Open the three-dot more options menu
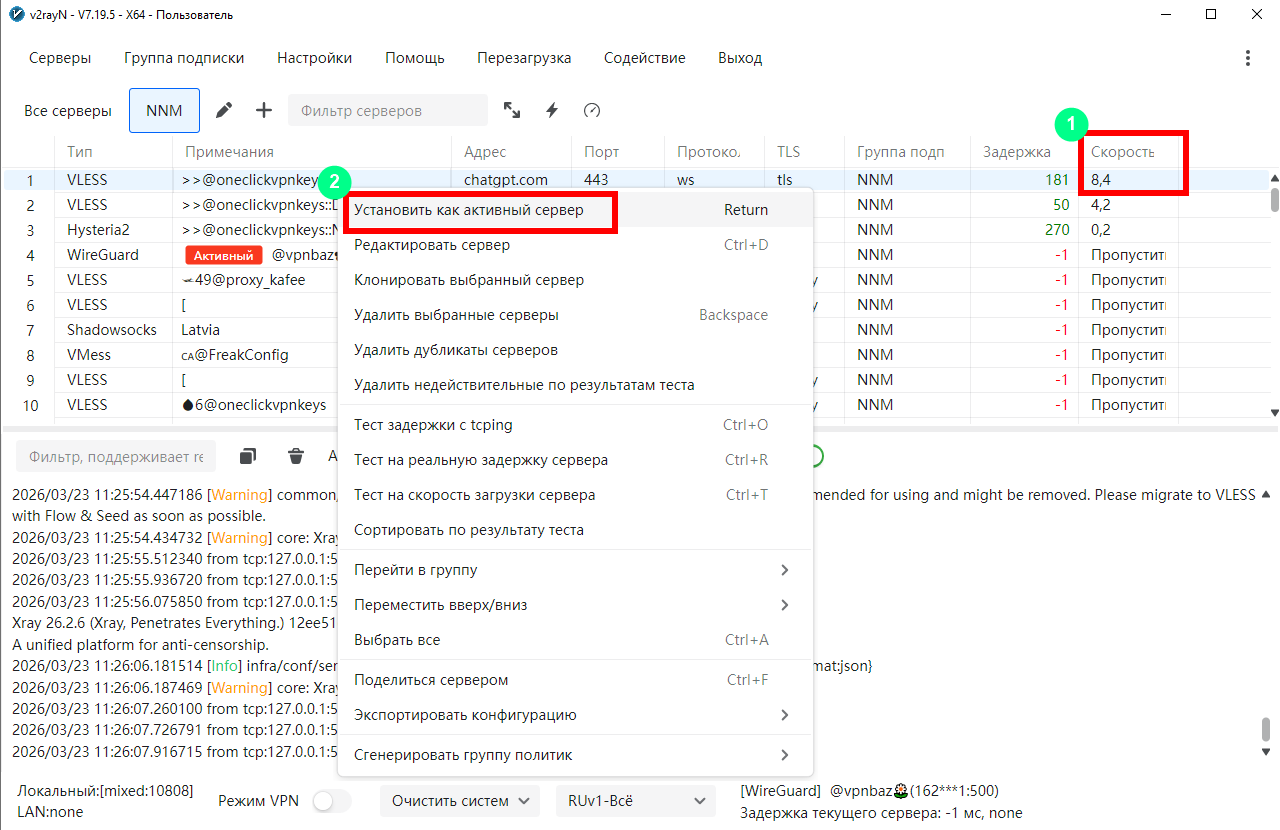This screenshot has height=830, width=1280. [1247, 58]
